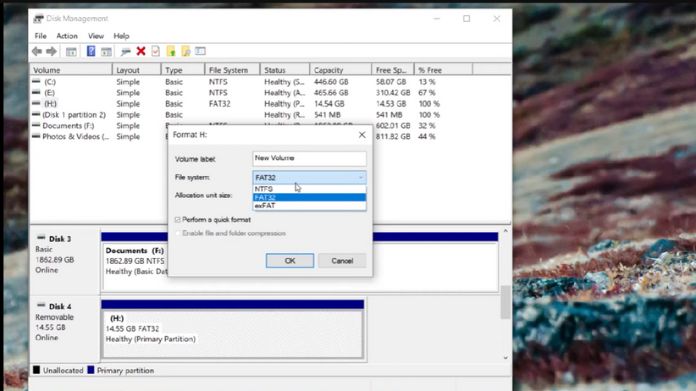Click the drive icon beside Photos & Videos
The width and height of the screenshot is (696, 391).
36,136
